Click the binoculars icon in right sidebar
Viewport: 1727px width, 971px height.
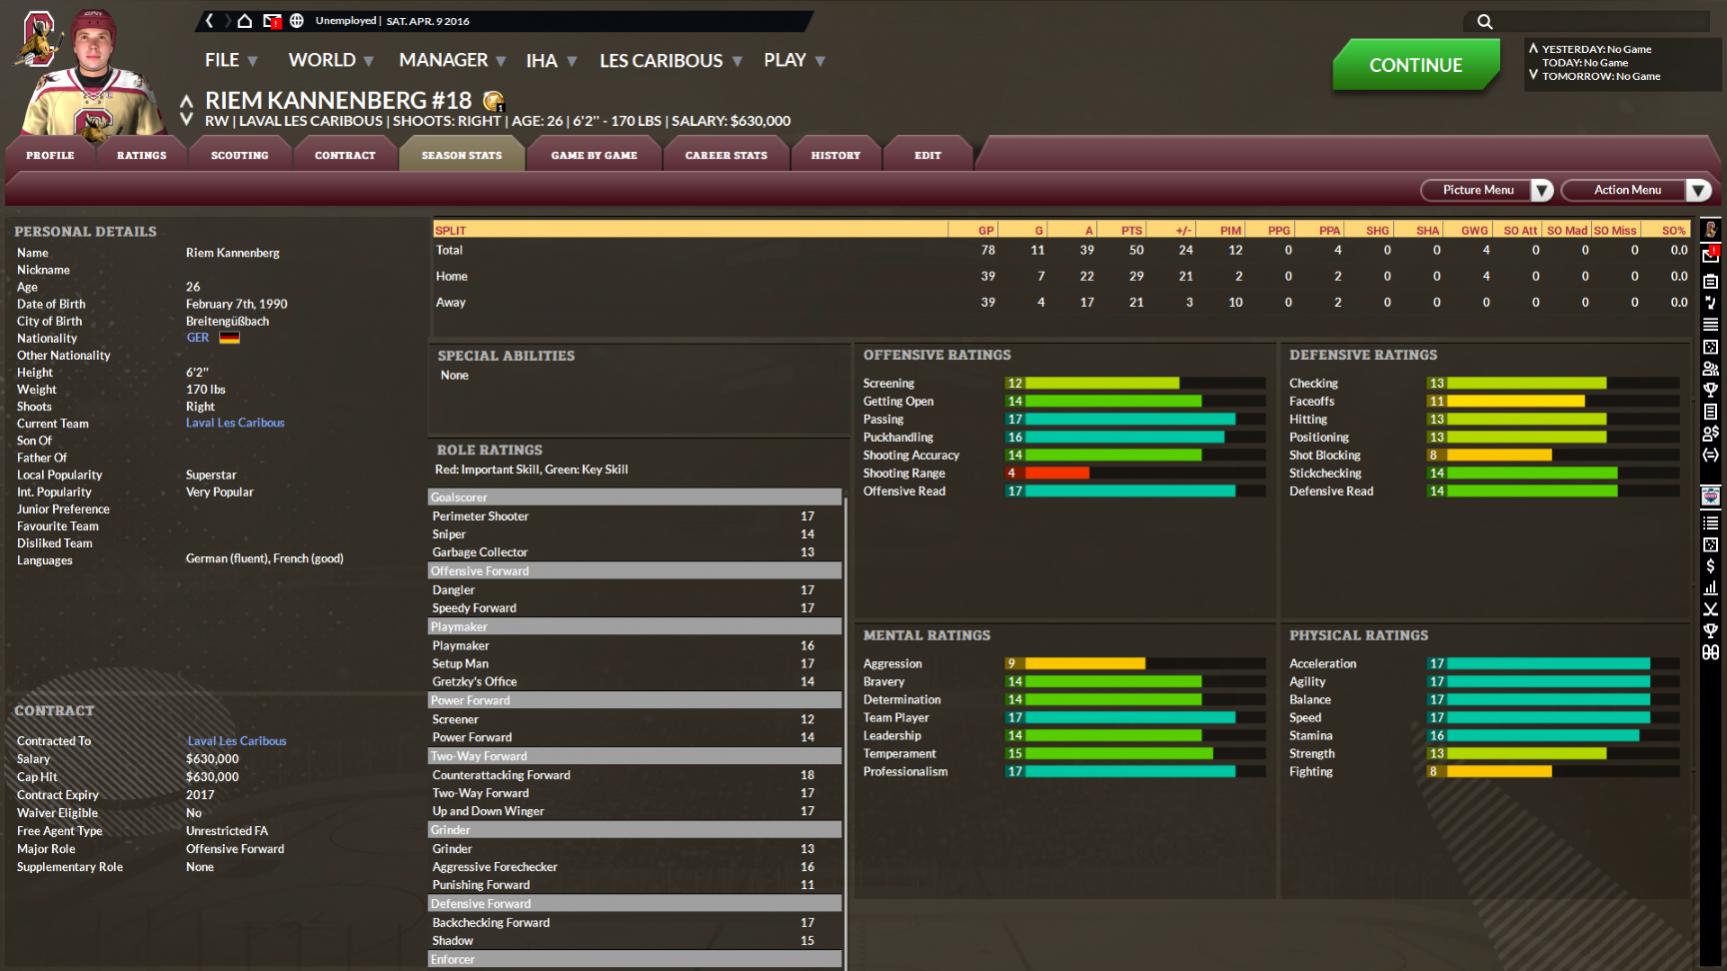1710,652
